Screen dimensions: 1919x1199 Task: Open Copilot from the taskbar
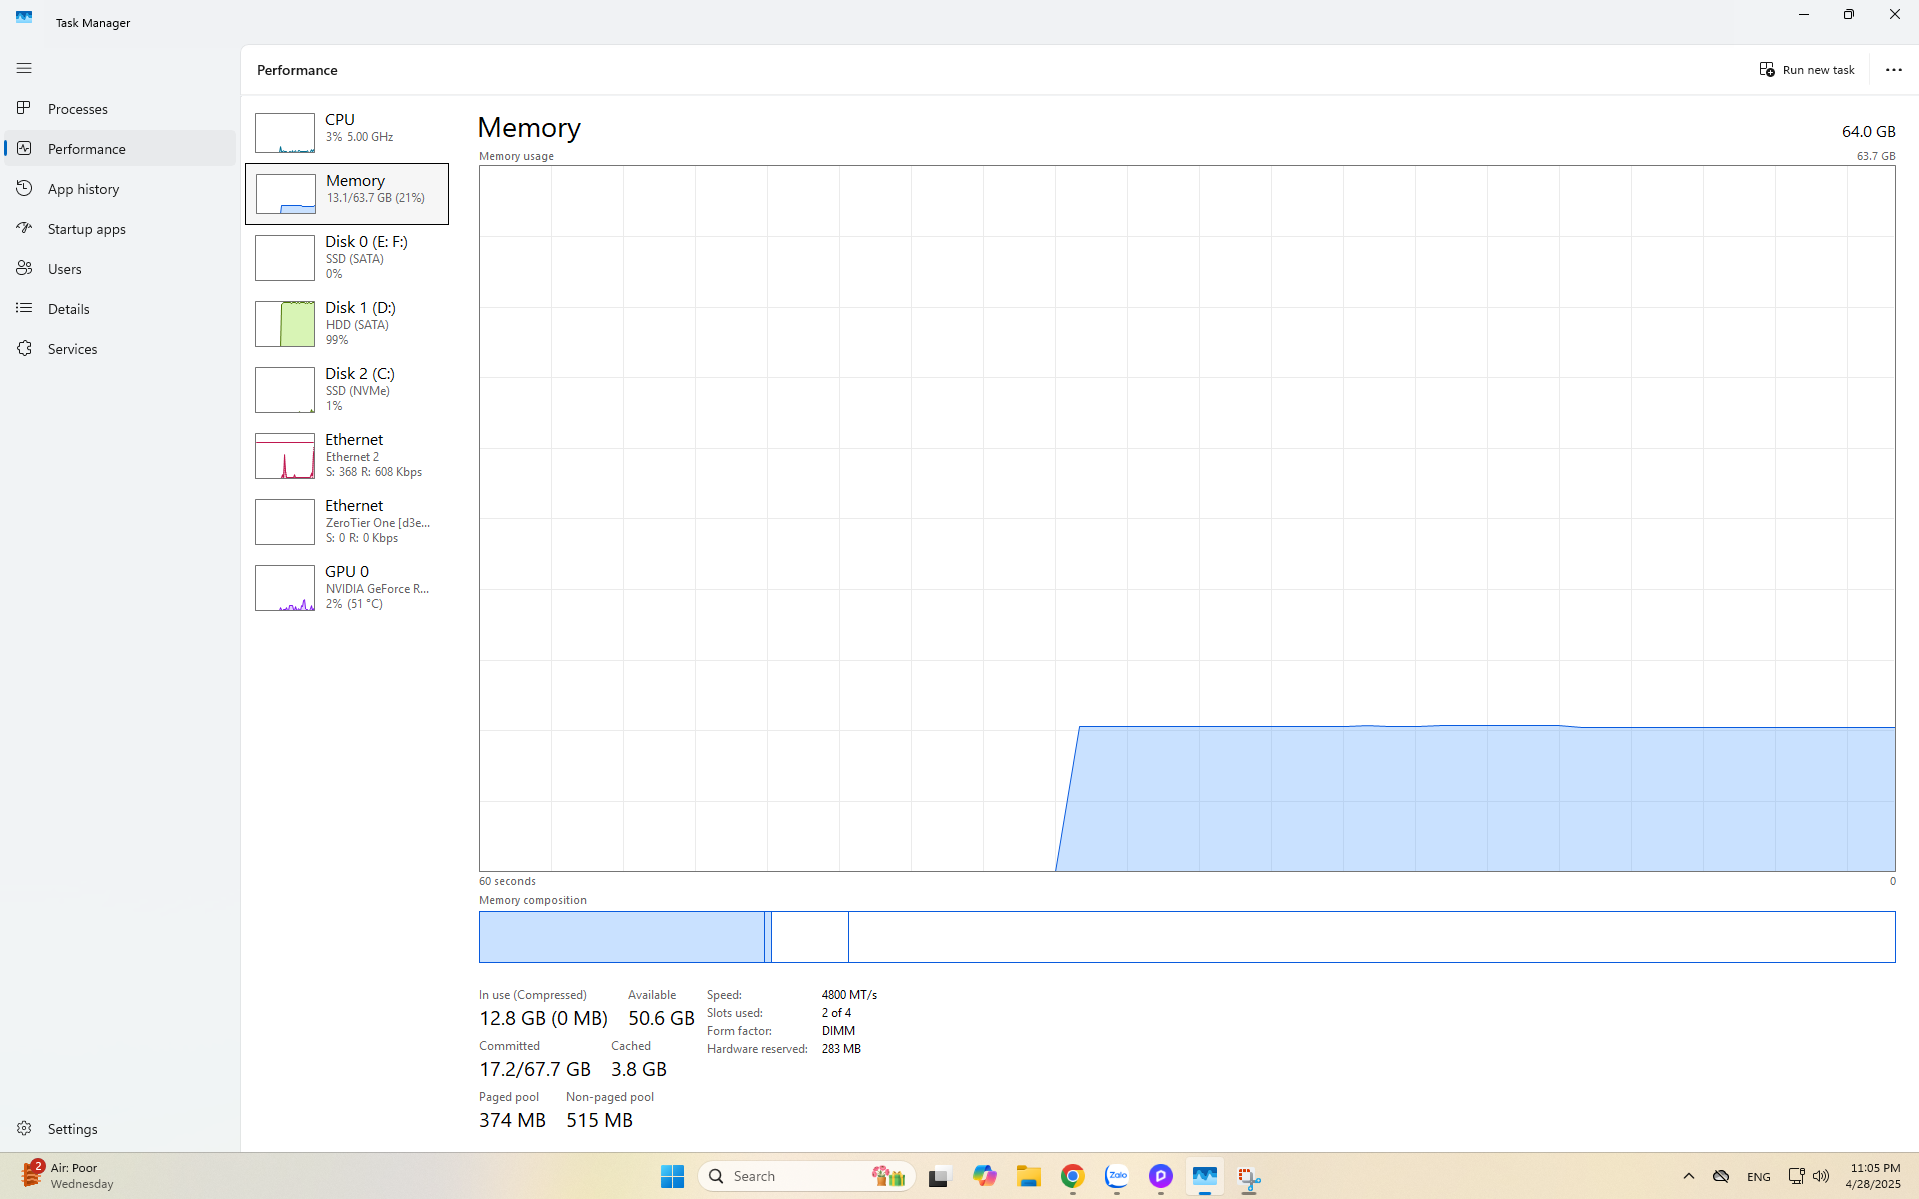click(984, 1176)
